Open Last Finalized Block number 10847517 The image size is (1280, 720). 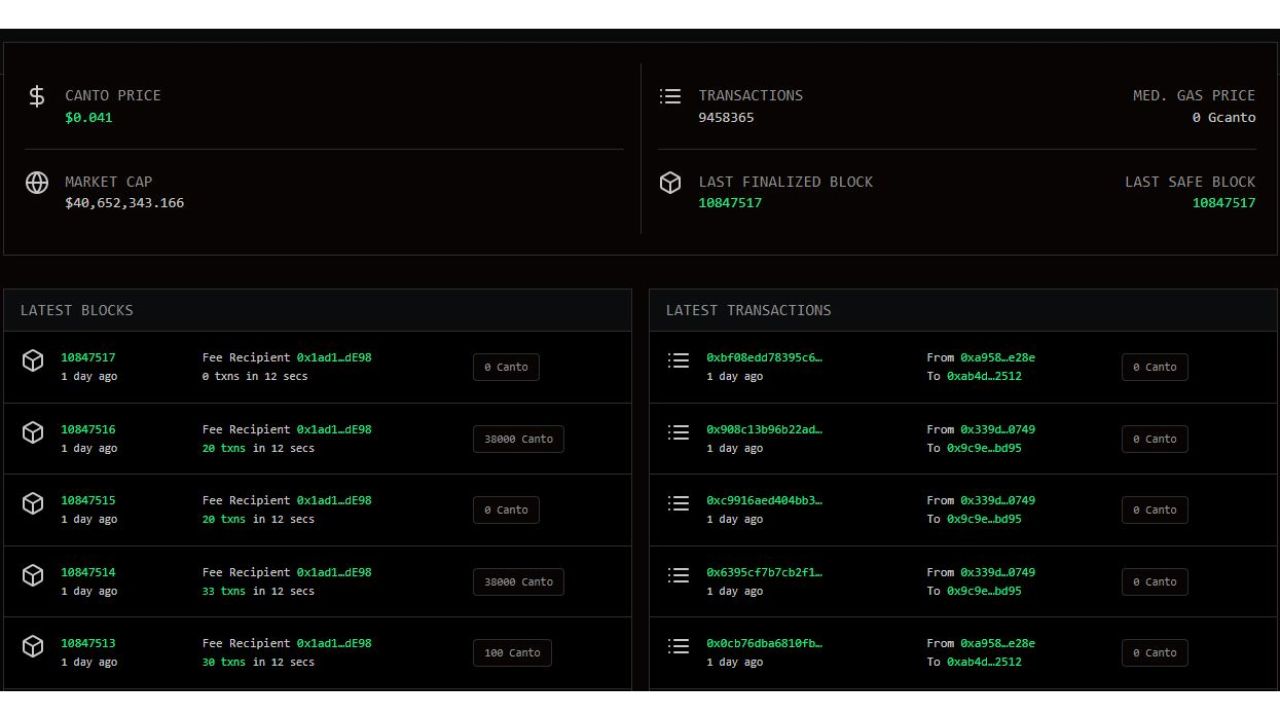pyautogui.click(x=730, y=203)
